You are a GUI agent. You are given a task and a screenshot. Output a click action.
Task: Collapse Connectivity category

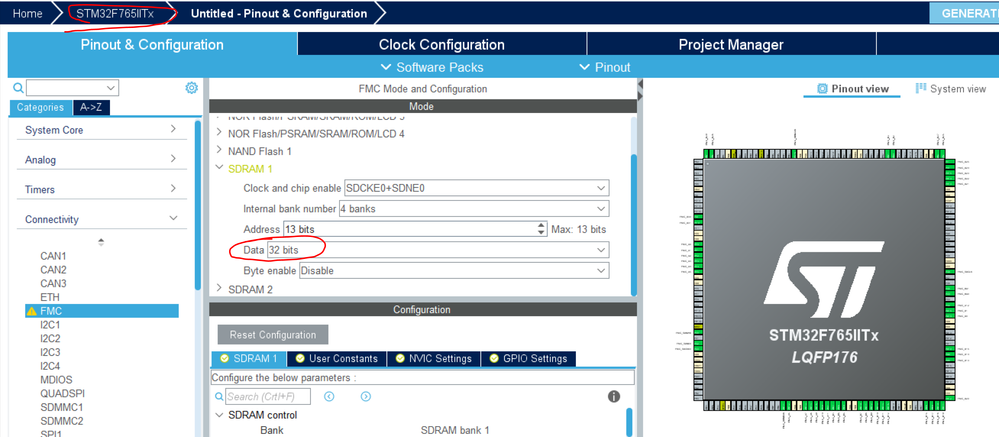tap(101, 219)
